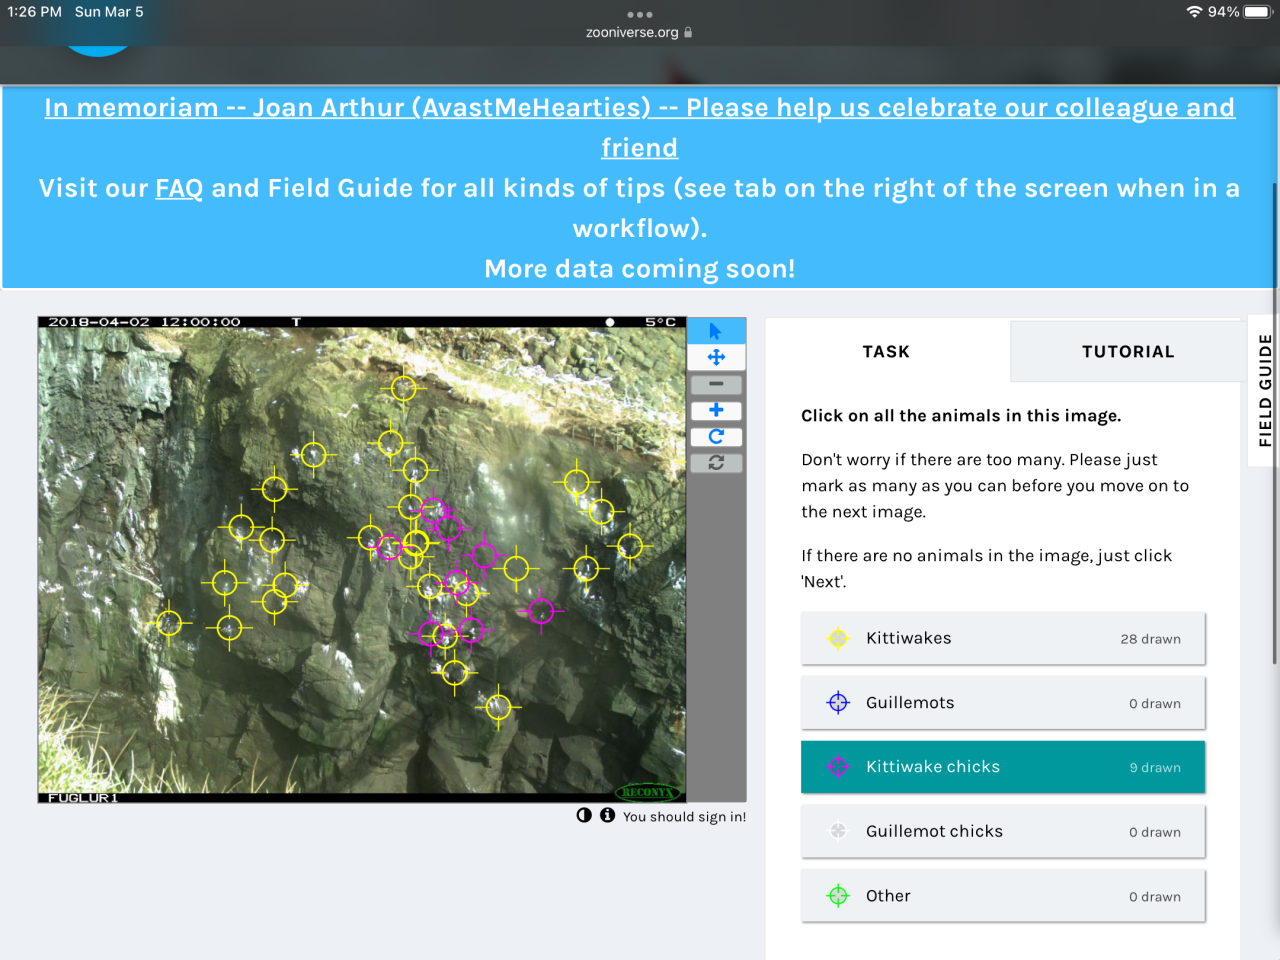Image resolution: width=1280 pixels, height=960 pixels.
Task: Switch to the TASK tab
Action: pos(887,351)
